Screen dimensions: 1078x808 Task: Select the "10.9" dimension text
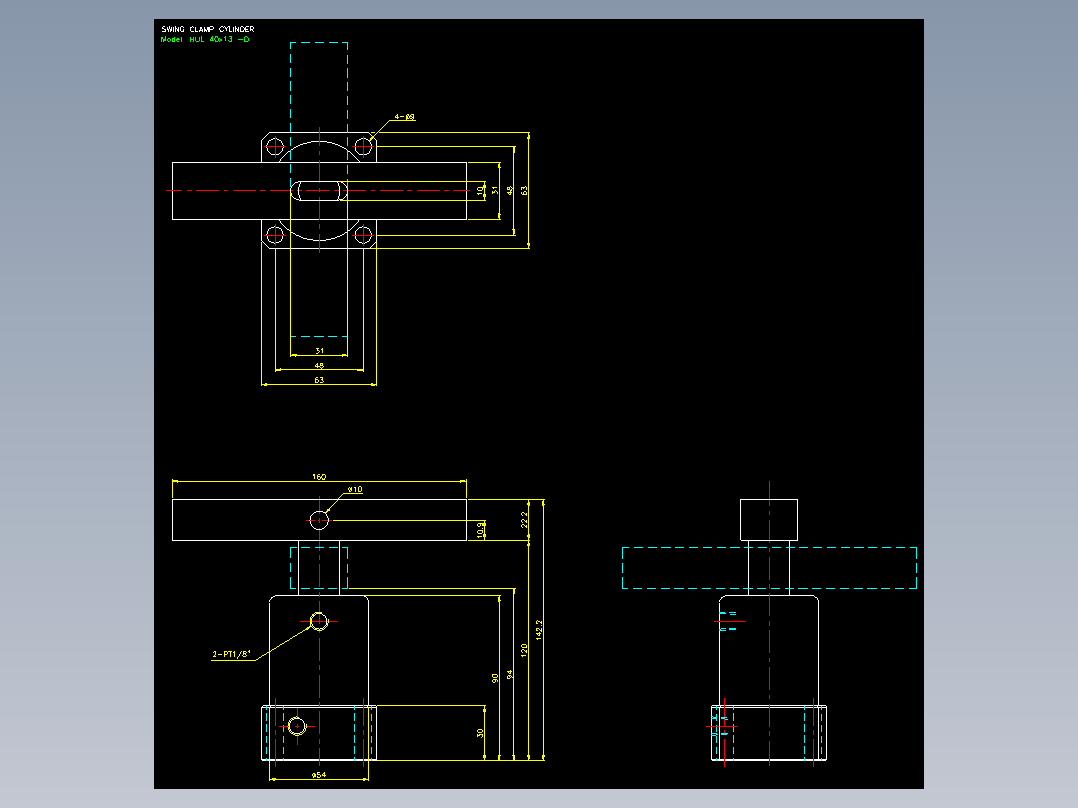(x=480, y=529)
